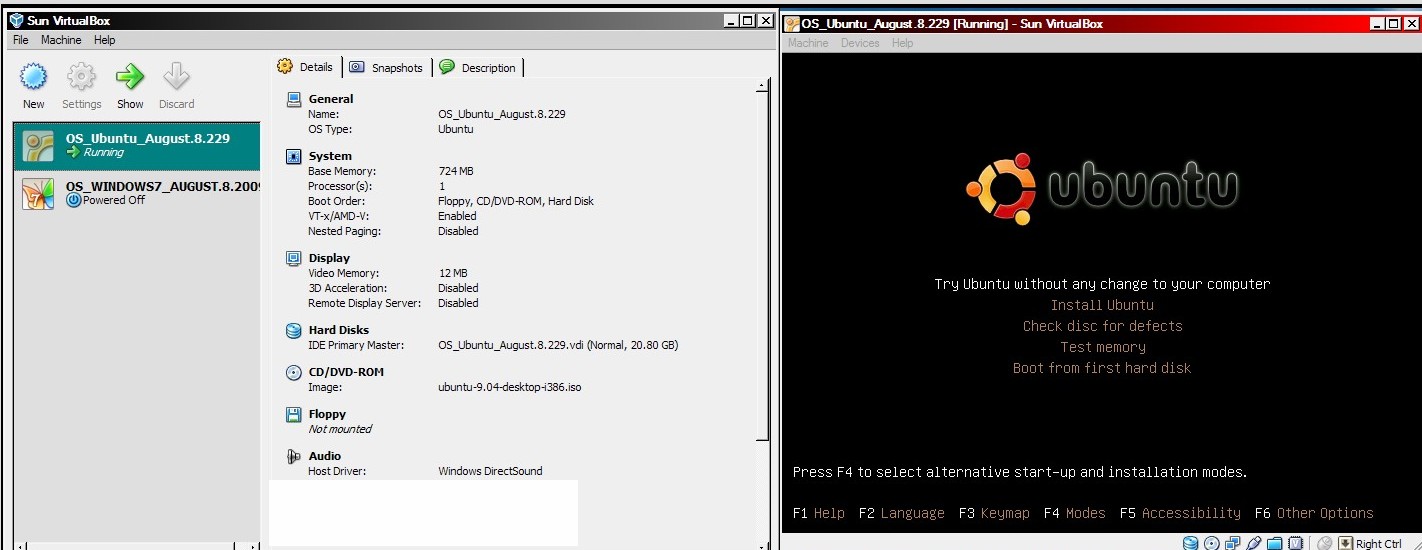The image size is (1422, 550).
Task: Click the Hard Disks section disk icon
Action: click(x=294, y=330)
